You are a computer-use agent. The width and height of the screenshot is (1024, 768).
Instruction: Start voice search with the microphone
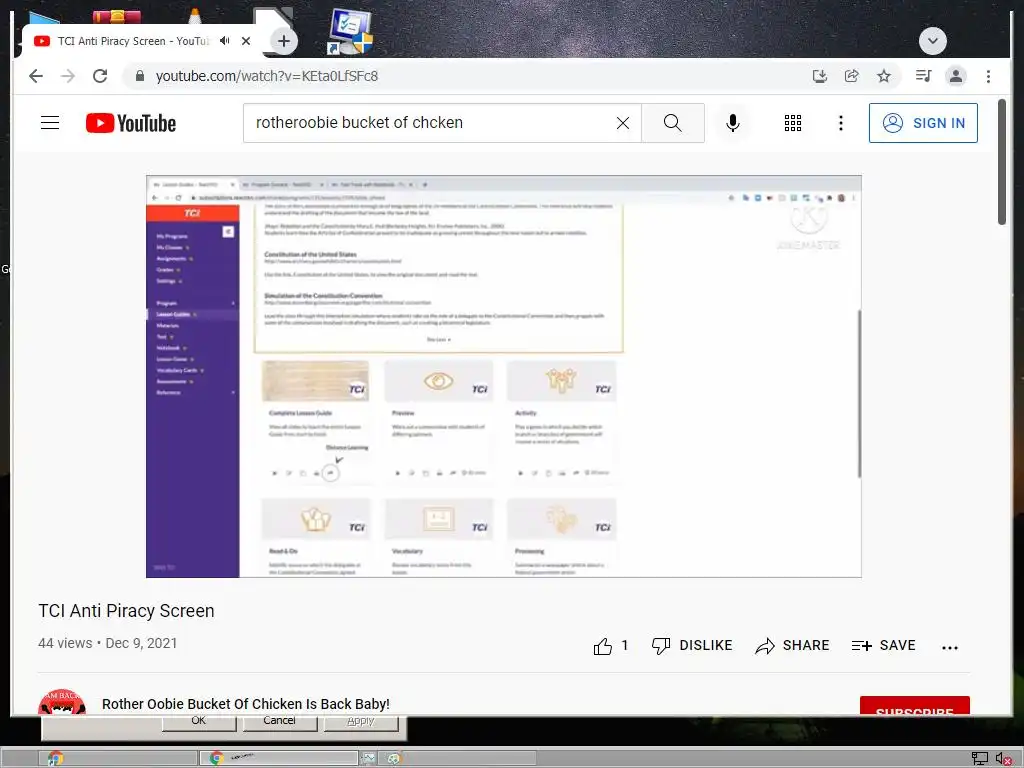[x=733, y=123]
